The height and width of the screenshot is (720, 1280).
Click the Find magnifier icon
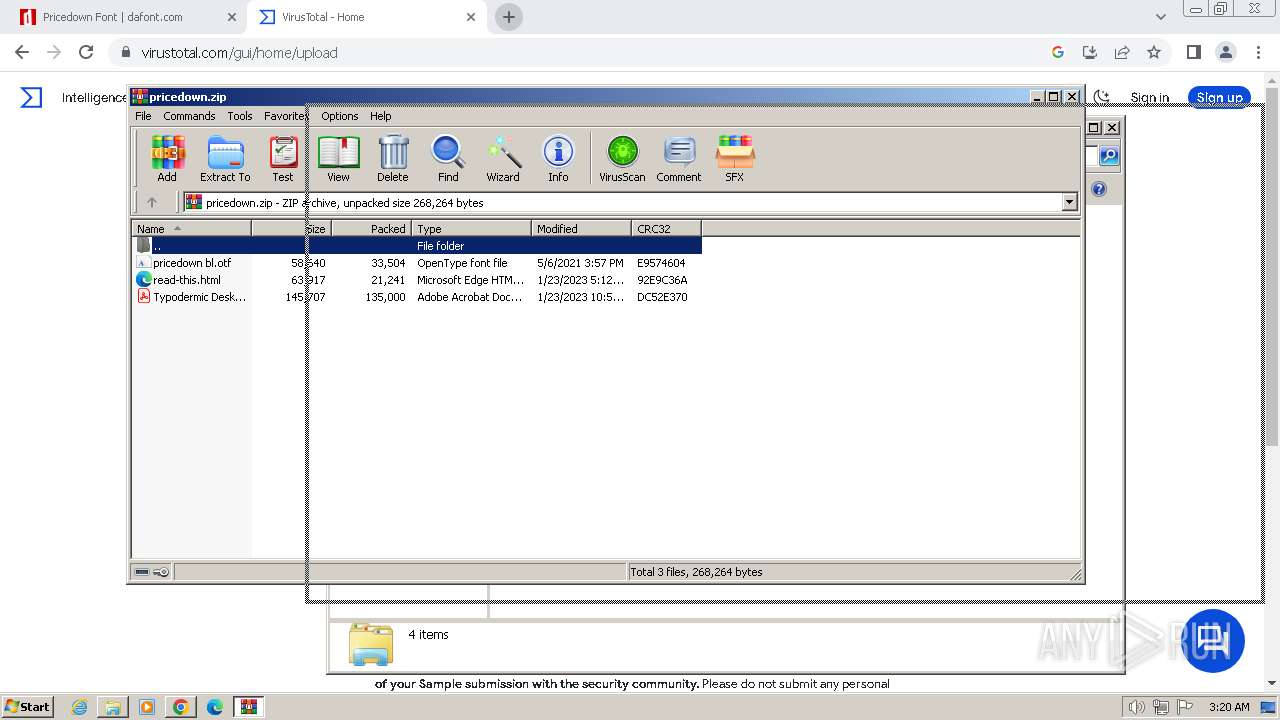(x=448, y=159)
